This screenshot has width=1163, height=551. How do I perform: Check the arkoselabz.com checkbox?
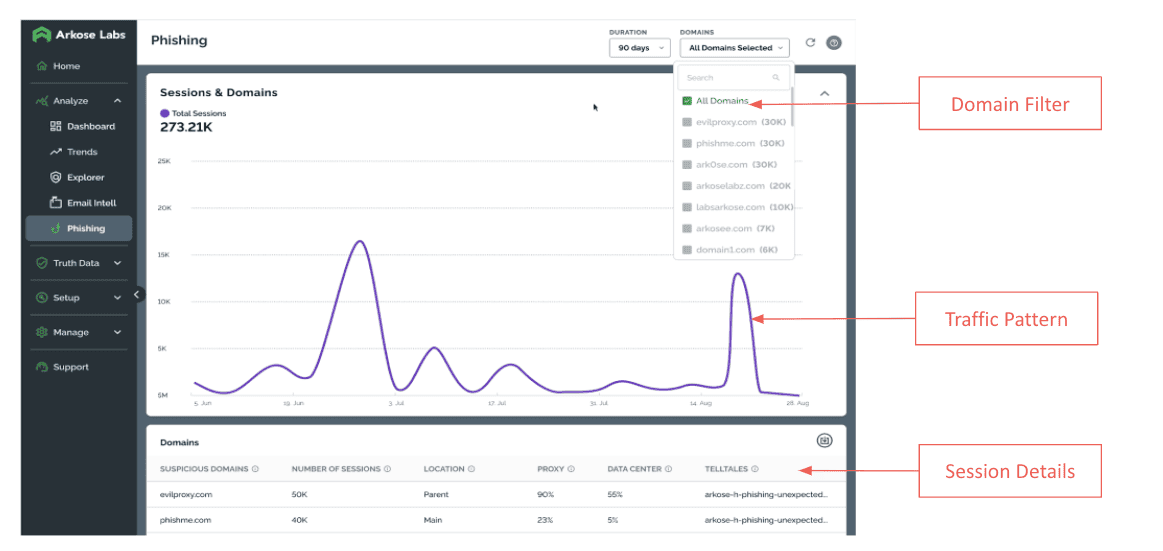tap(687, 186)
